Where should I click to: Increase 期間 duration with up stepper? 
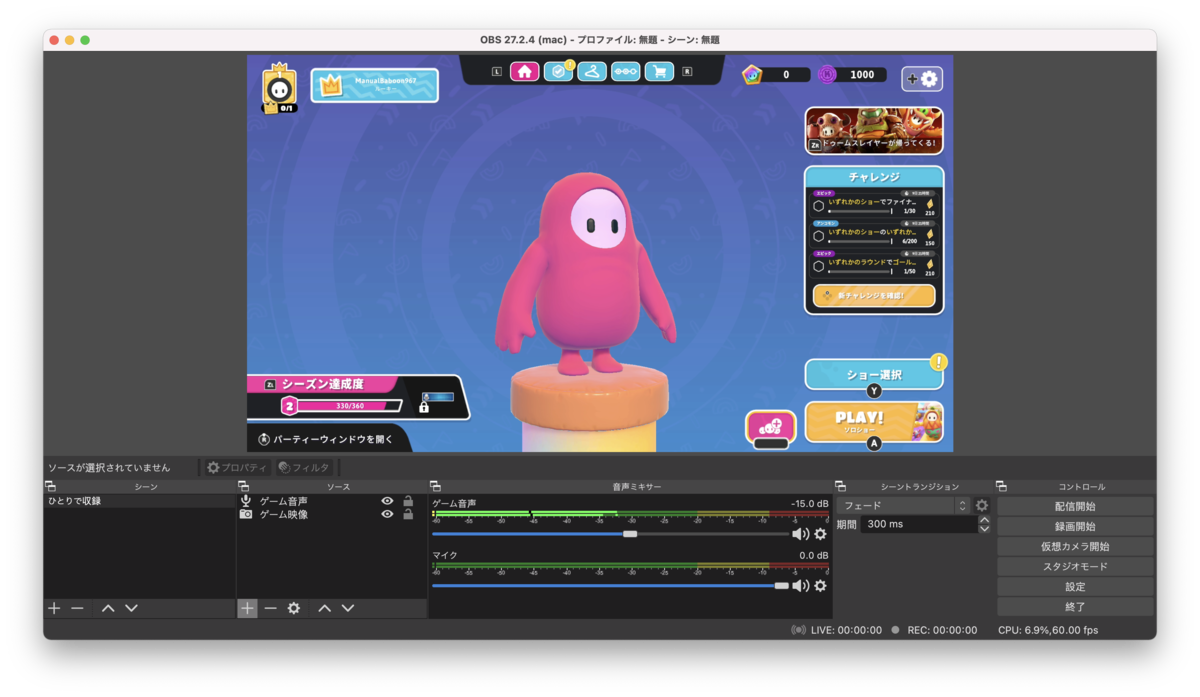point(984,520)
